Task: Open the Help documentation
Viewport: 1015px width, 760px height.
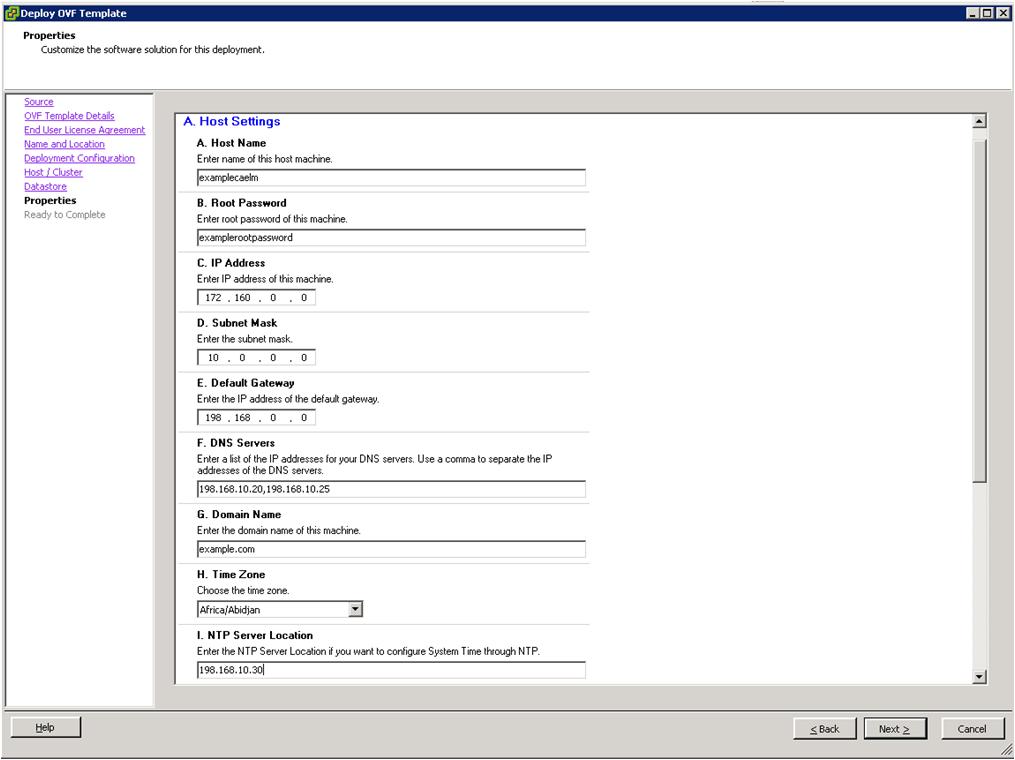Action: click(x=45, y=726)
